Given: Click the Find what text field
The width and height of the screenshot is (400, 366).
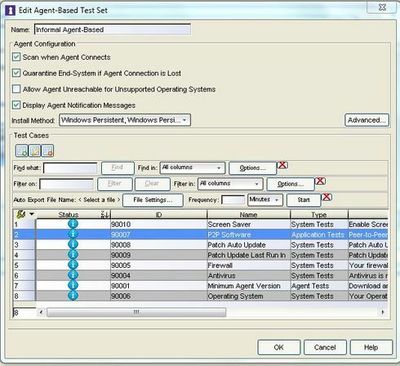Looking at the screenshot, I should [x=70, y=168].
